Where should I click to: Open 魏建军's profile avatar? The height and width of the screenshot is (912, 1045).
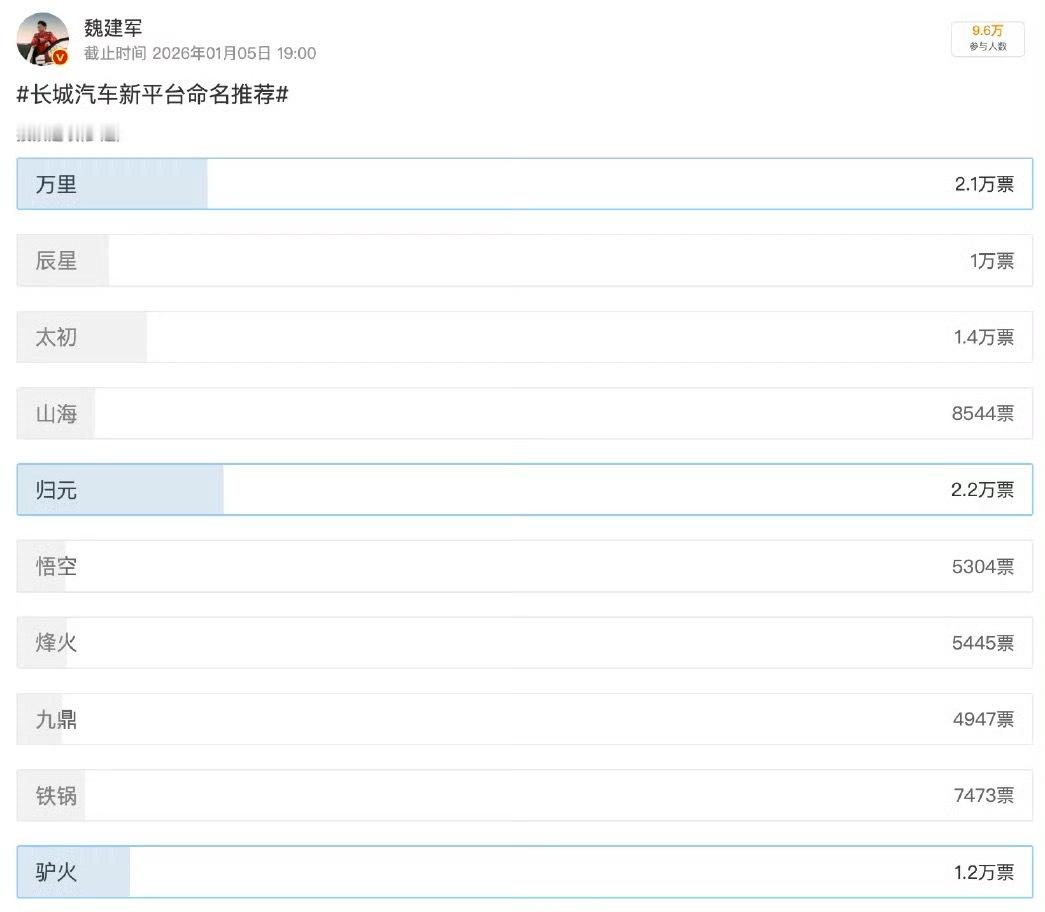click(43, 39)
